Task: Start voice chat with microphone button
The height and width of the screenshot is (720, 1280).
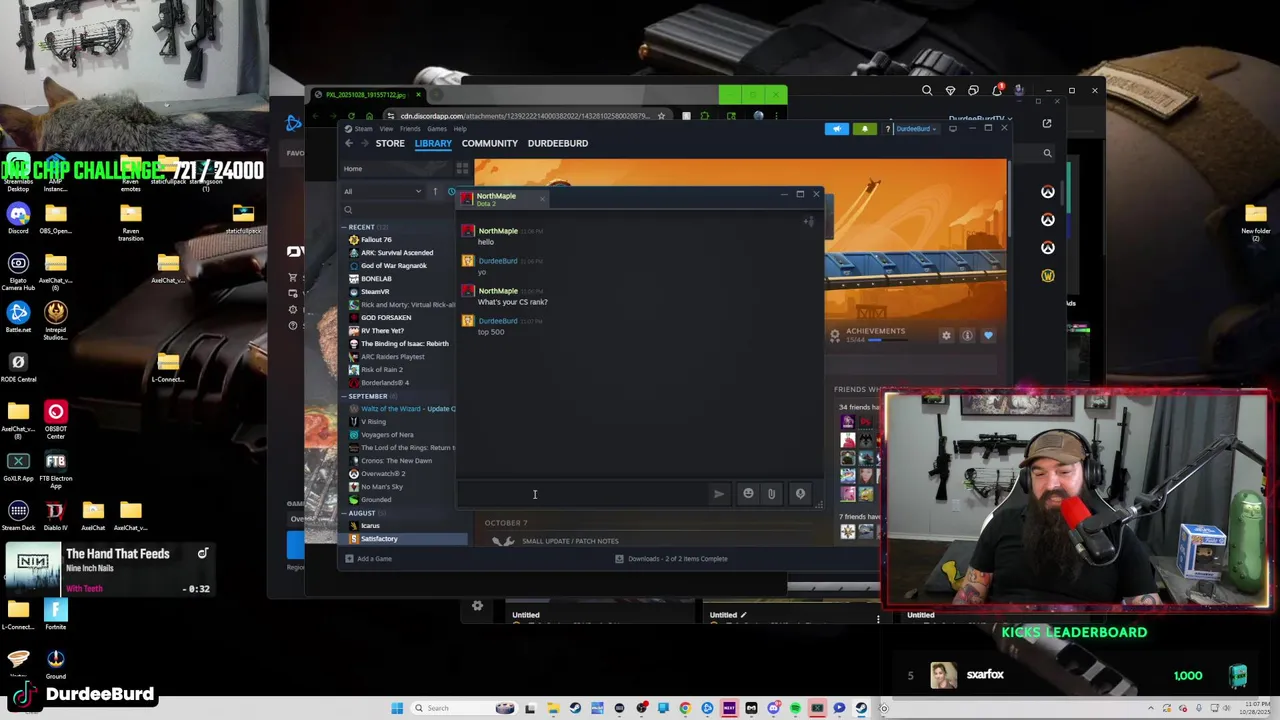Action: point(800,494)
